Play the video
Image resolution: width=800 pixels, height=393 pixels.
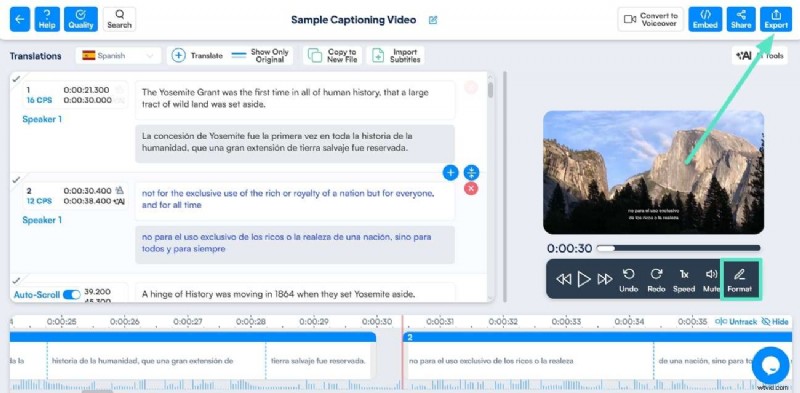(x=584, y=279)
